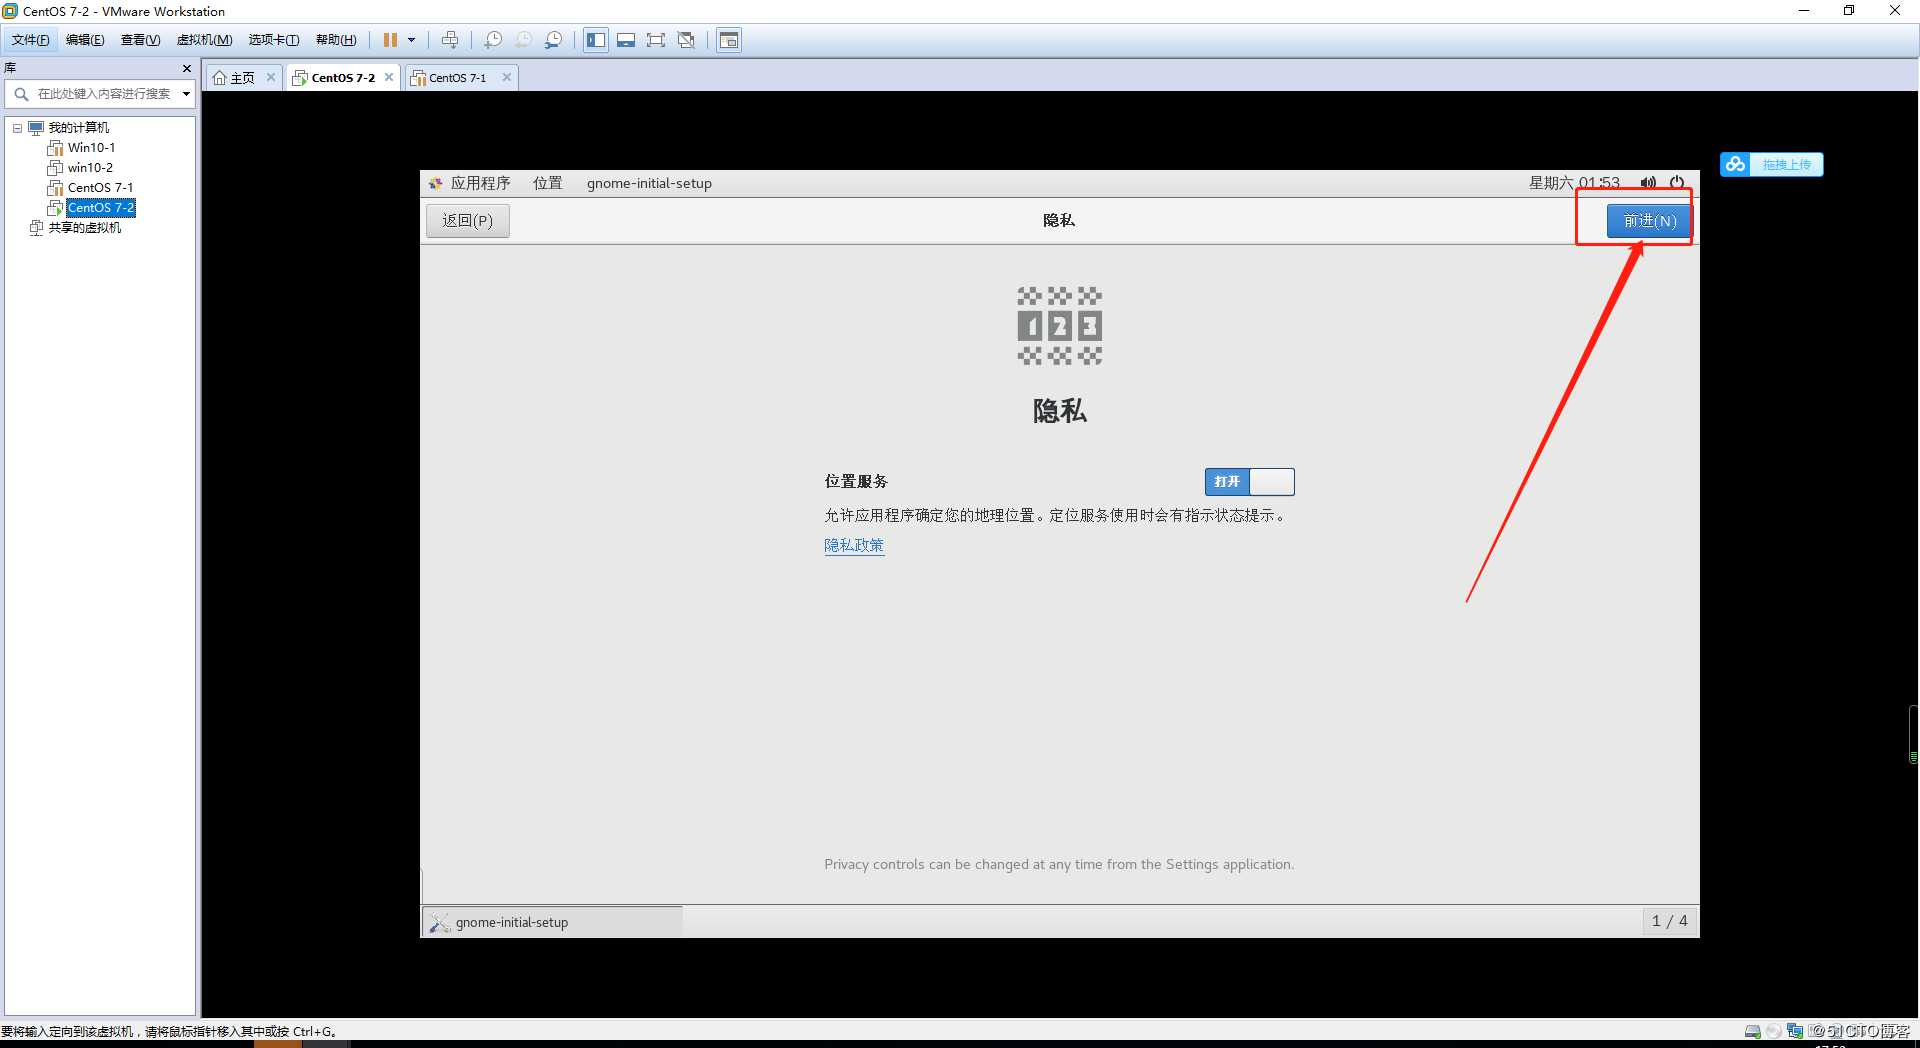The image size is (1920, 1048).
Task: Close the CentOS 7-2 tab
Action: click(389, 77)
